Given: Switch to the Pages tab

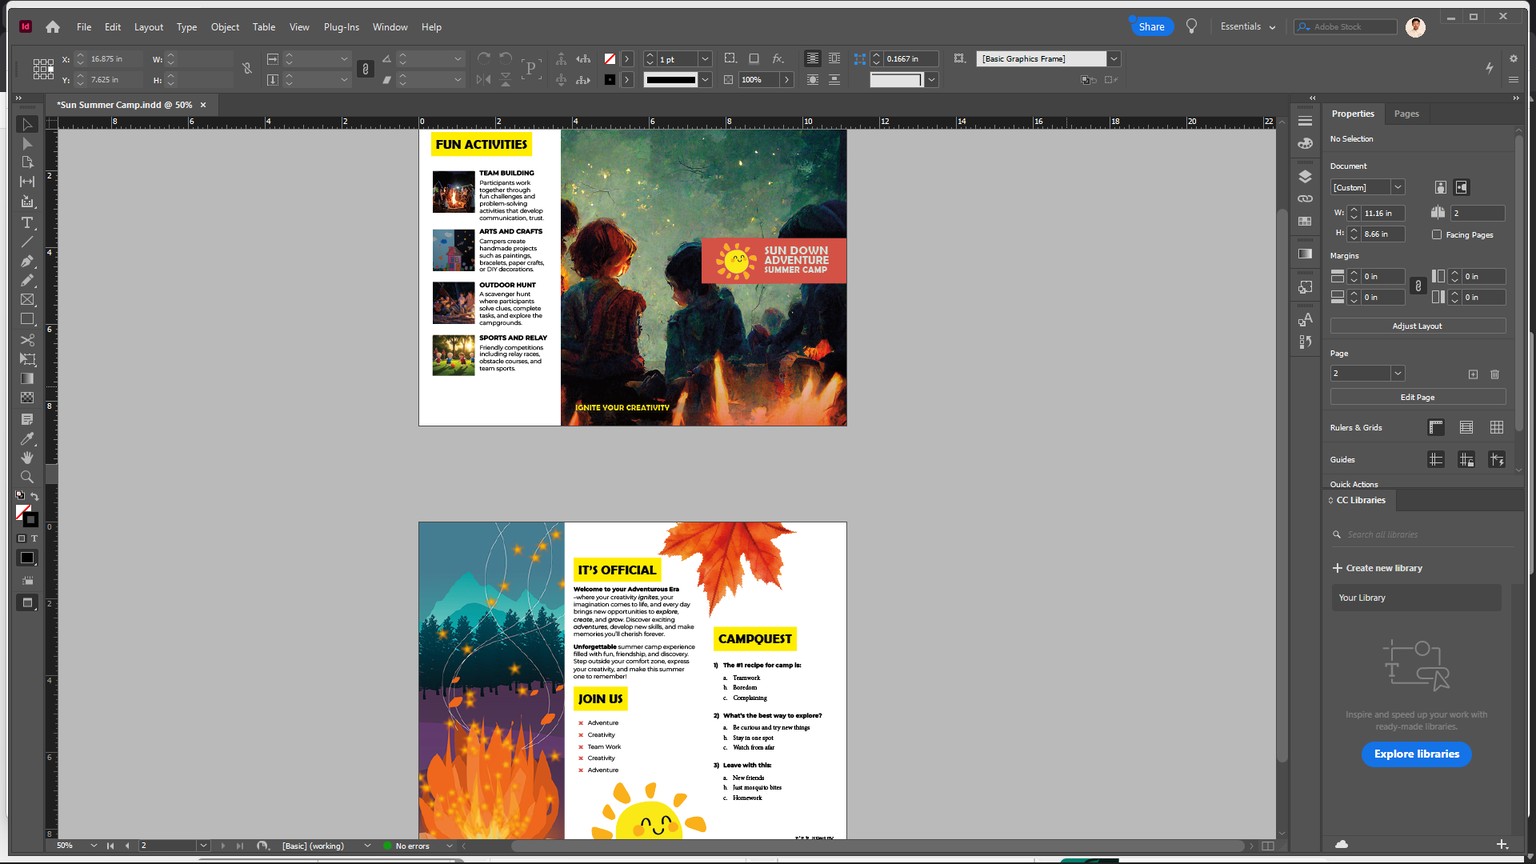Looking at the screenshot, I should point(1406,114).
